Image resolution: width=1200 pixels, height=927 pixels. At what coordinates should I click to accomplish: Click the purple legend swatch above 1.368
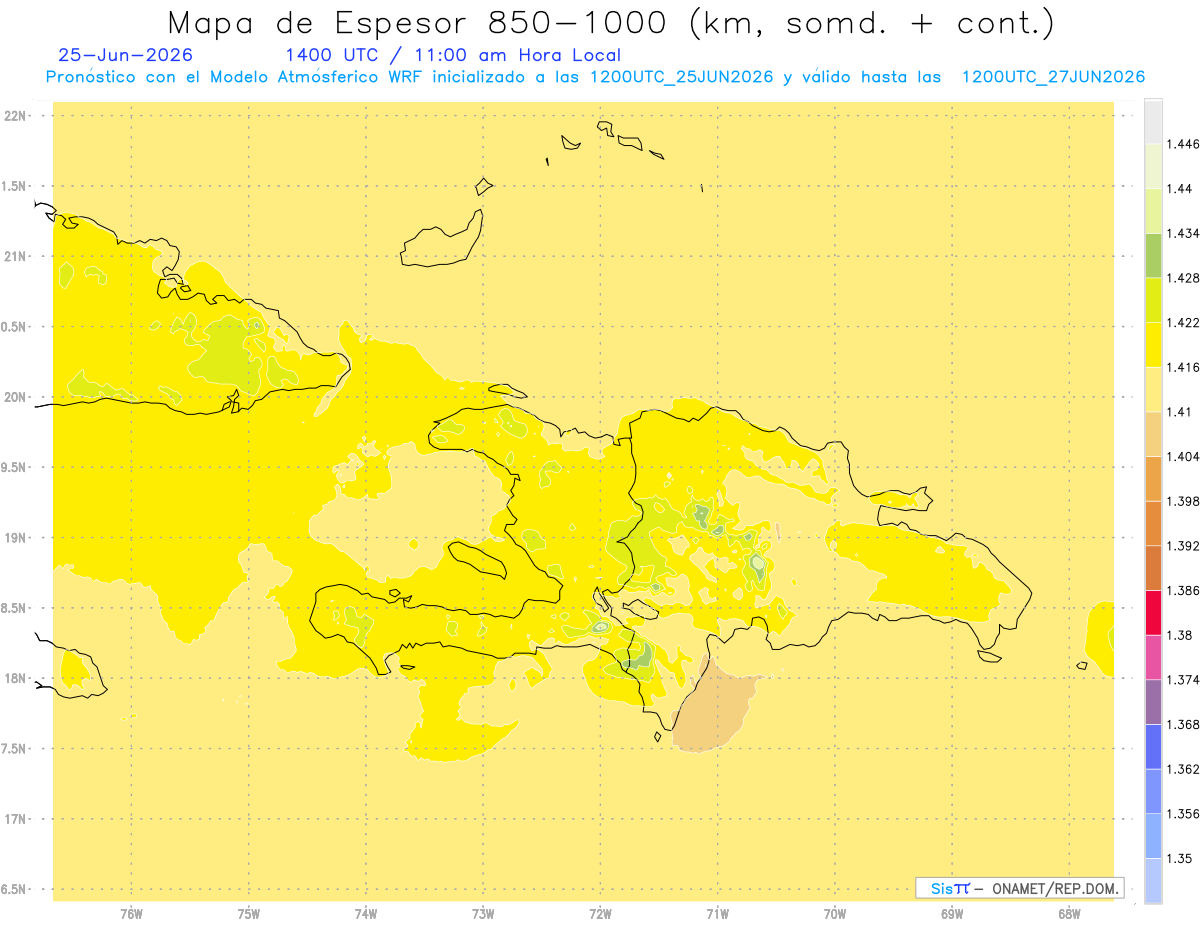click(x=1153, y=701)
